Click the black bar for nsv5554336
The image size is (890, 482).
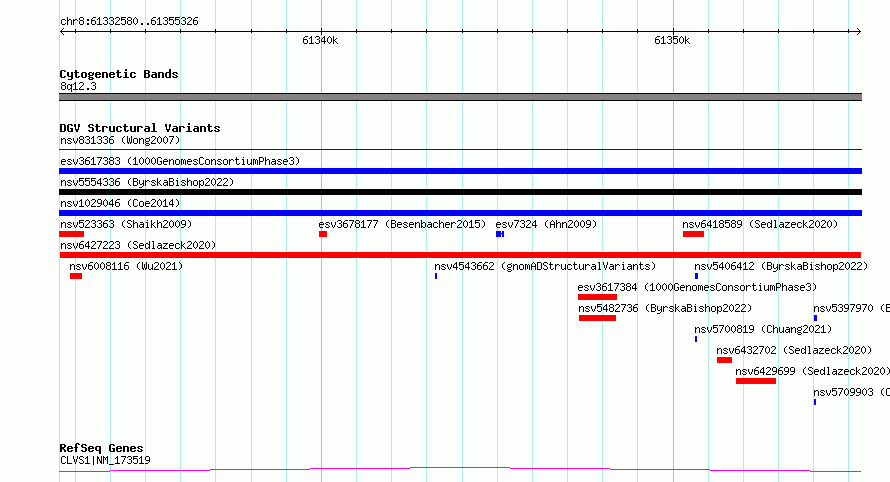[460, 192]
